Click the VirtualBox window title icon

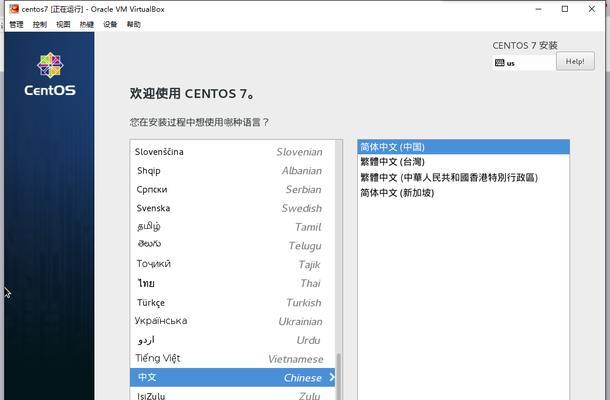pos(14,9)
